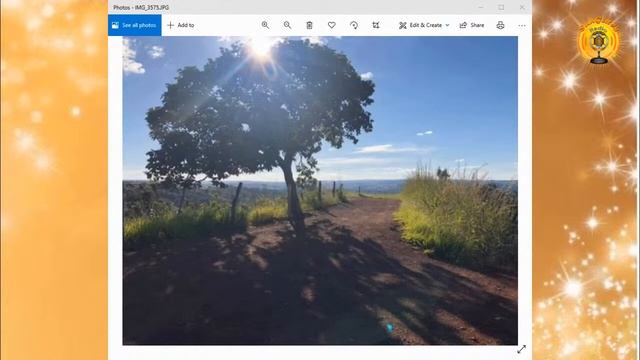The image size is (640, 360).
Task: Zoom out of the photo
Action: 287,25
